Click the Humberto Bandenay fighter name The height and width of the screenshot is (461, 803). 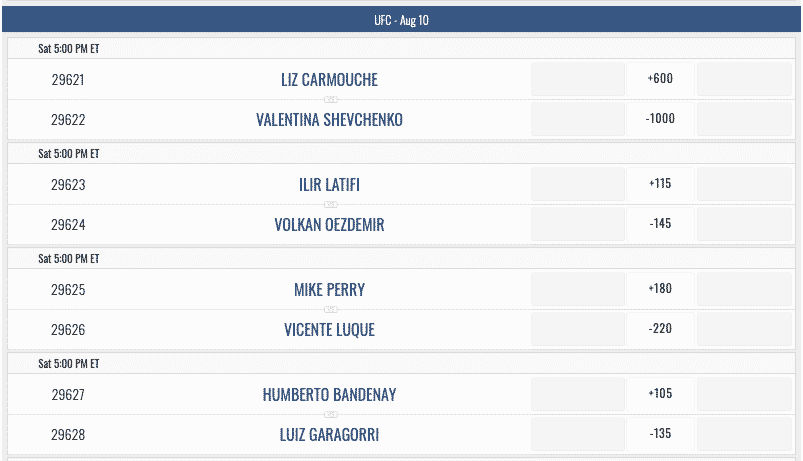click(329, 395)
